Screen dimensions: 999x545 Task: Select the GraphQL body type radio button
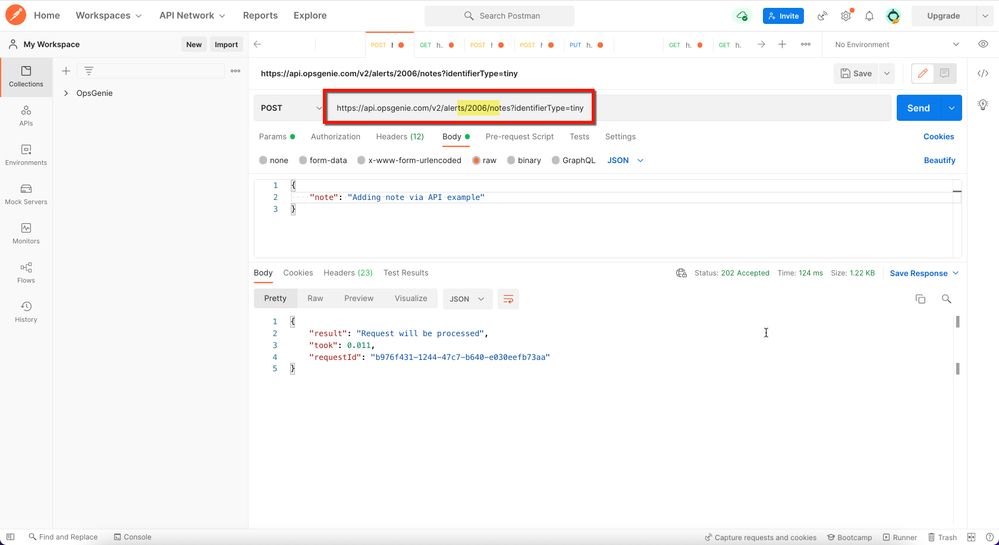click(556, 161)
